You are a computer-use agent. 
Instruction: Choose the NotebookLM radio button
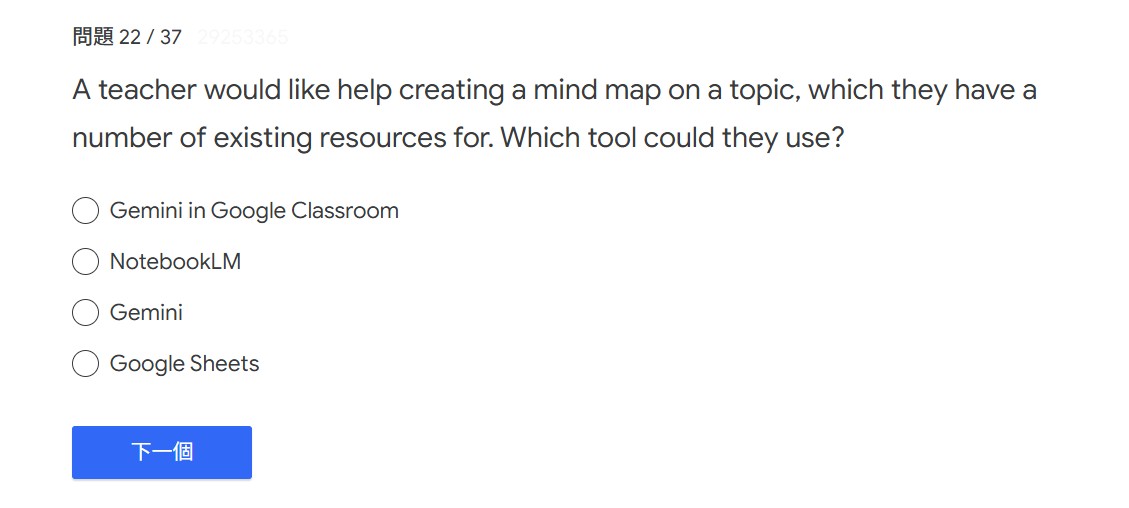(85, 262)
